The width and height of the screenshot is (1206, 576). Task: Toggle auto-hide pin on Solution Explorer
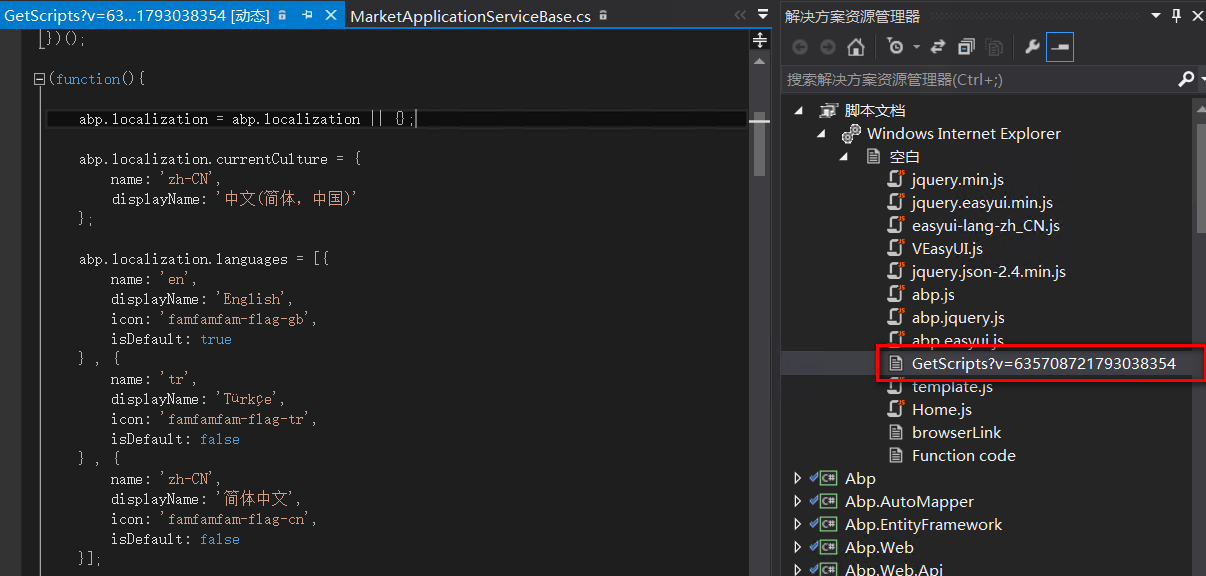click(1176, 15)
